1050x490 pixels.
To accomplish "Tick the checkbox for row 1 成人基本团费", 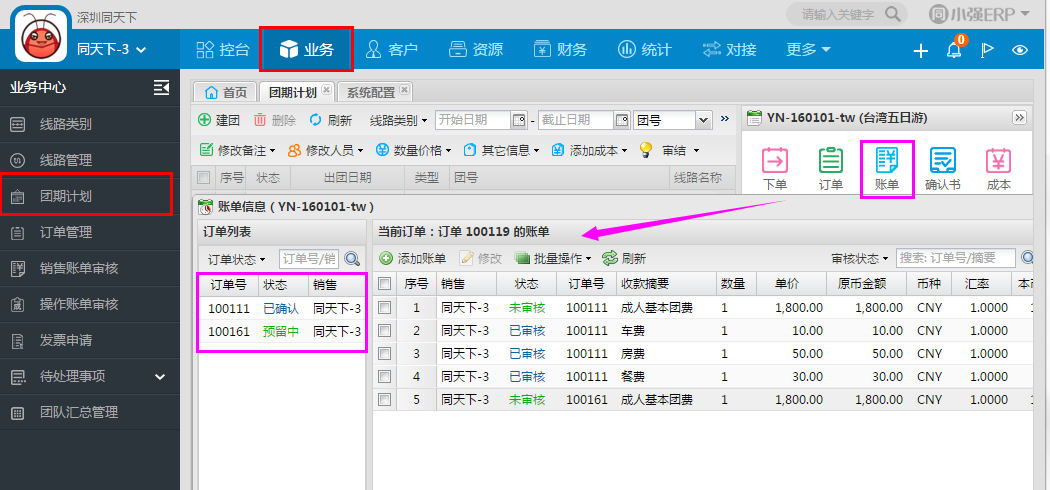I will 384,308.
